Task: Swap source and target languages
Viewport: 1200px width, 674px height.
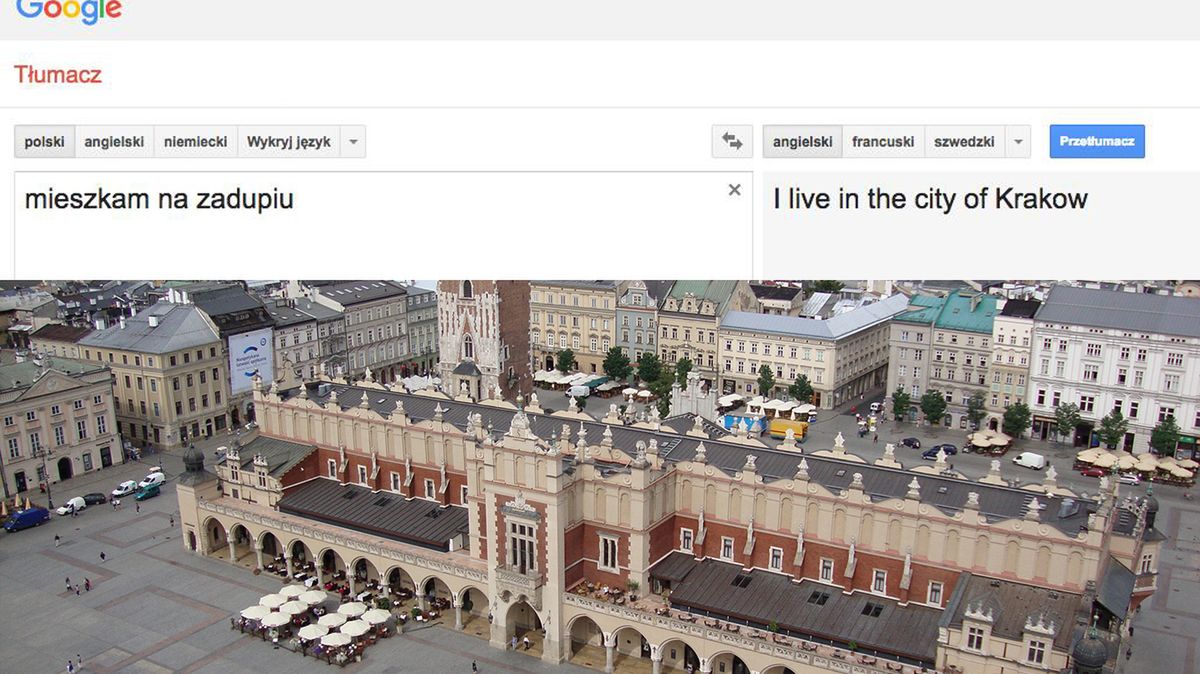Action: [x=732, y=142]
